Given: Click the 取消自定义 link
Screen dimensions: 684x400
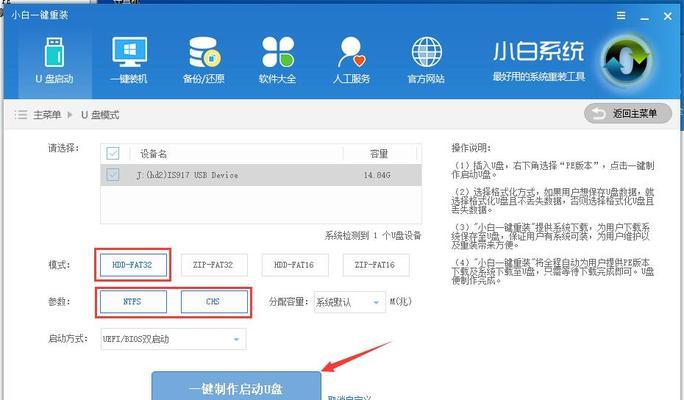Looking at the screenshot, I should (349, 397).
